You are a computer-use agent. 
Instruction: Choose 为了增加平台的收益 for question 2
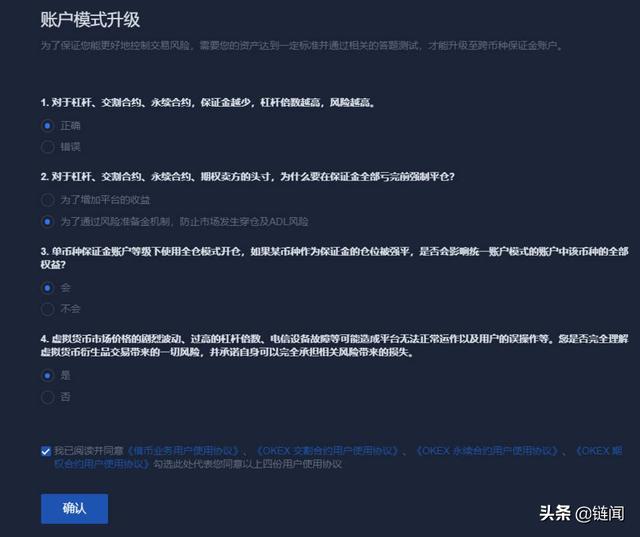[x=47, y=200]
